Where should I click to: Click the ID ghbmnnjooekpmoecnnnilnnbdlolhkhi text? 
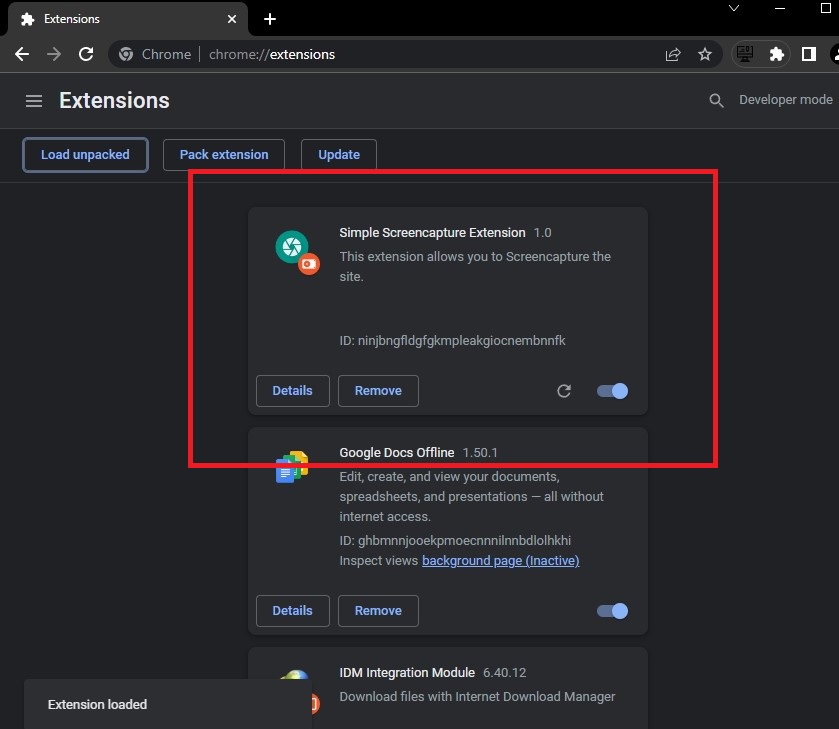(455, 540)
